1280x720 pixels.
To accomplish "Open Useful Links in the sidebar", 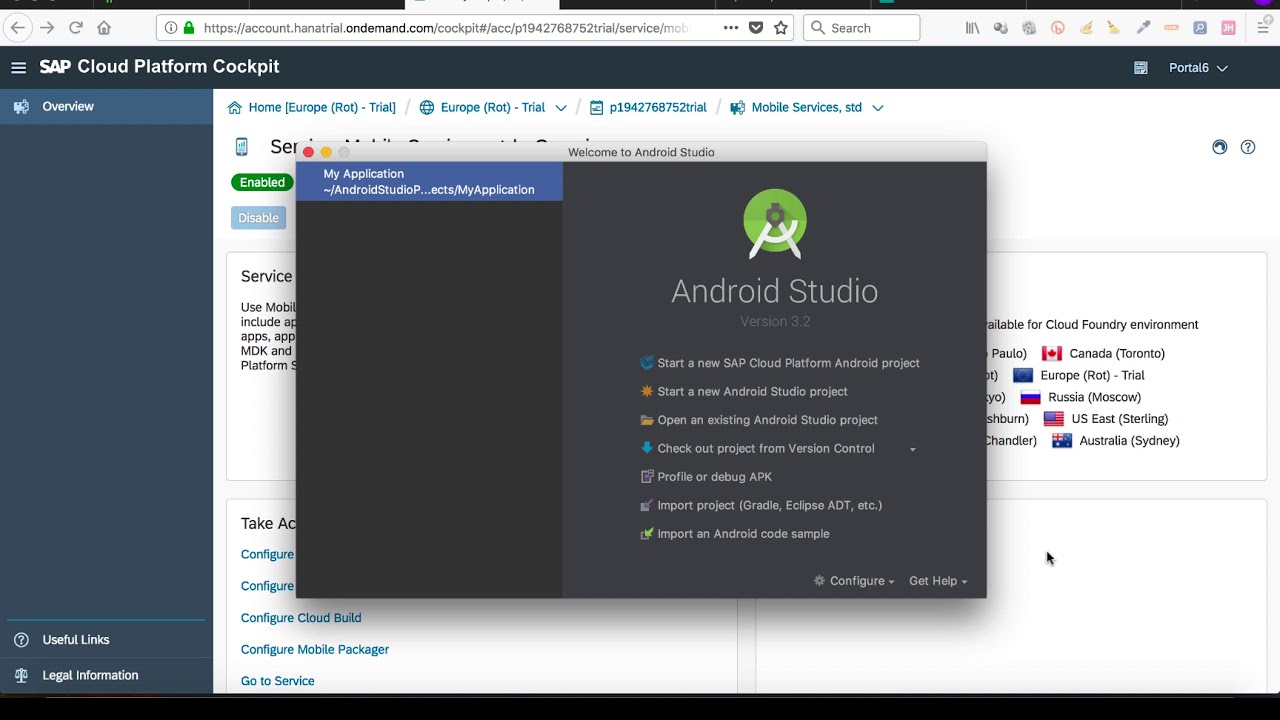I will coord(76,640).
